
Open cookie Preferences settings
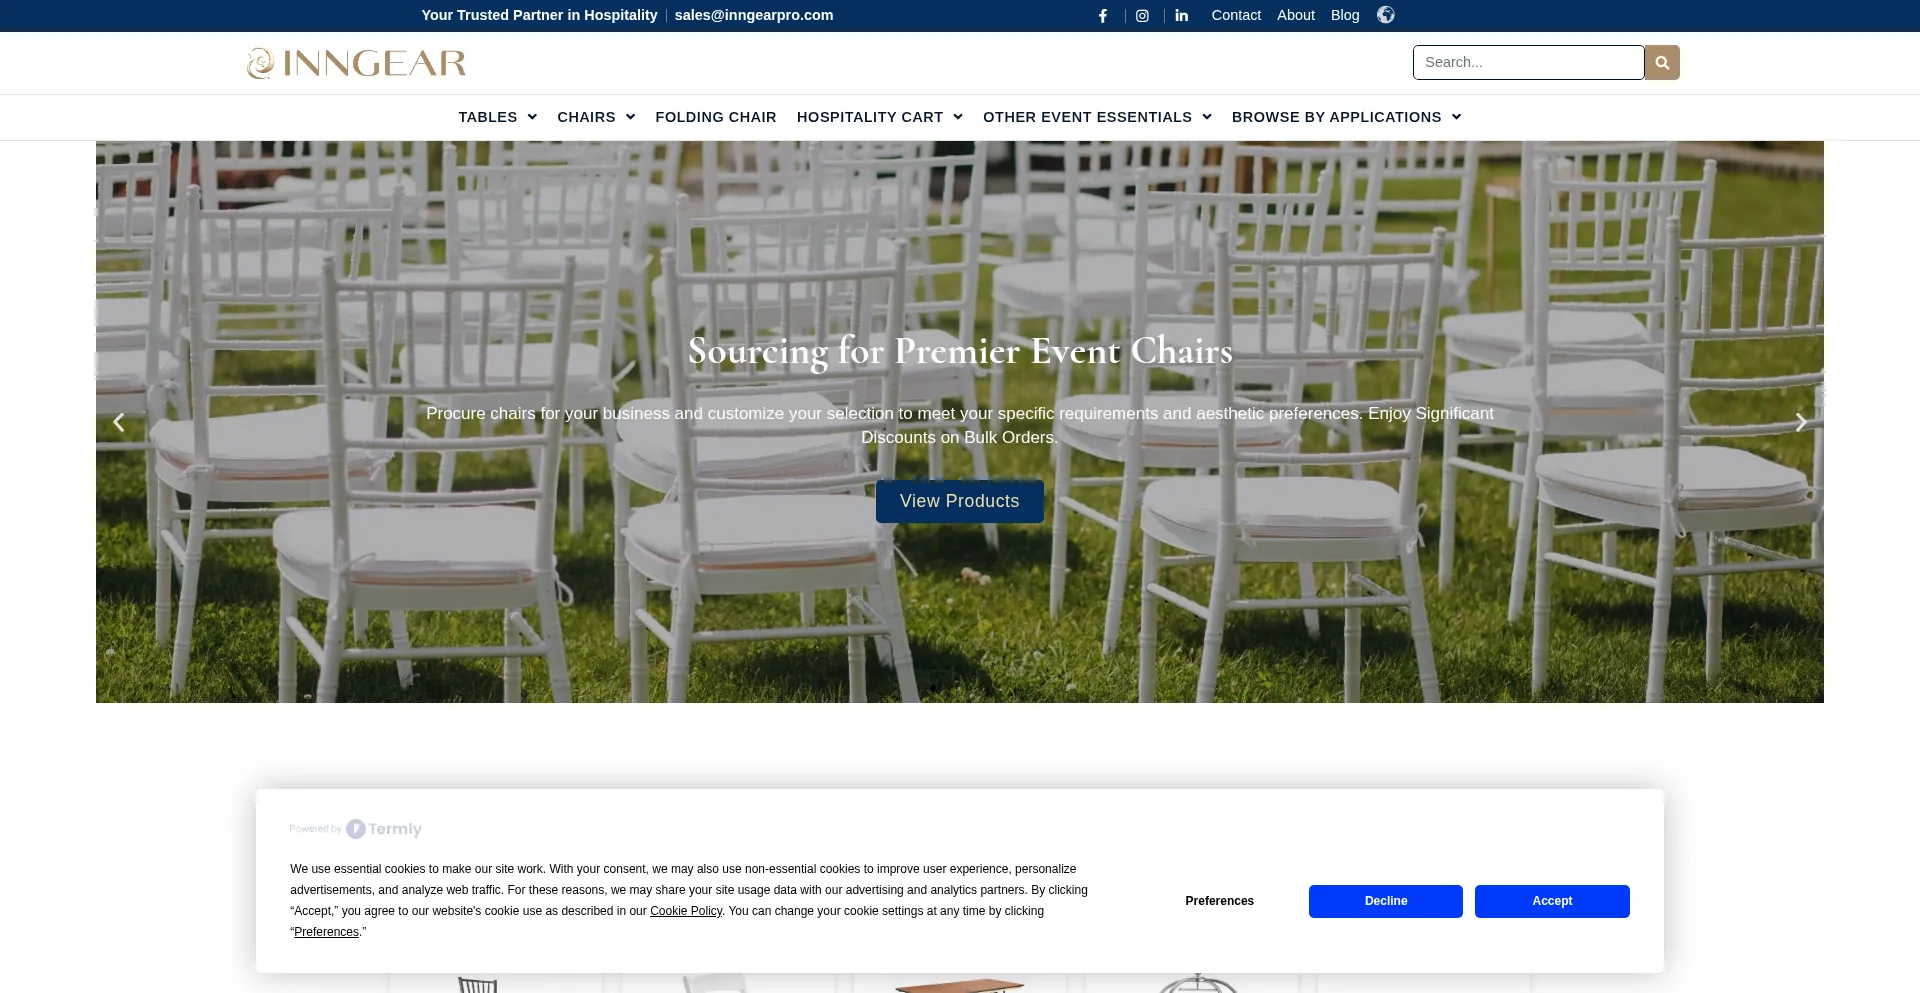pyautogui.click(x=1219, y=901)
